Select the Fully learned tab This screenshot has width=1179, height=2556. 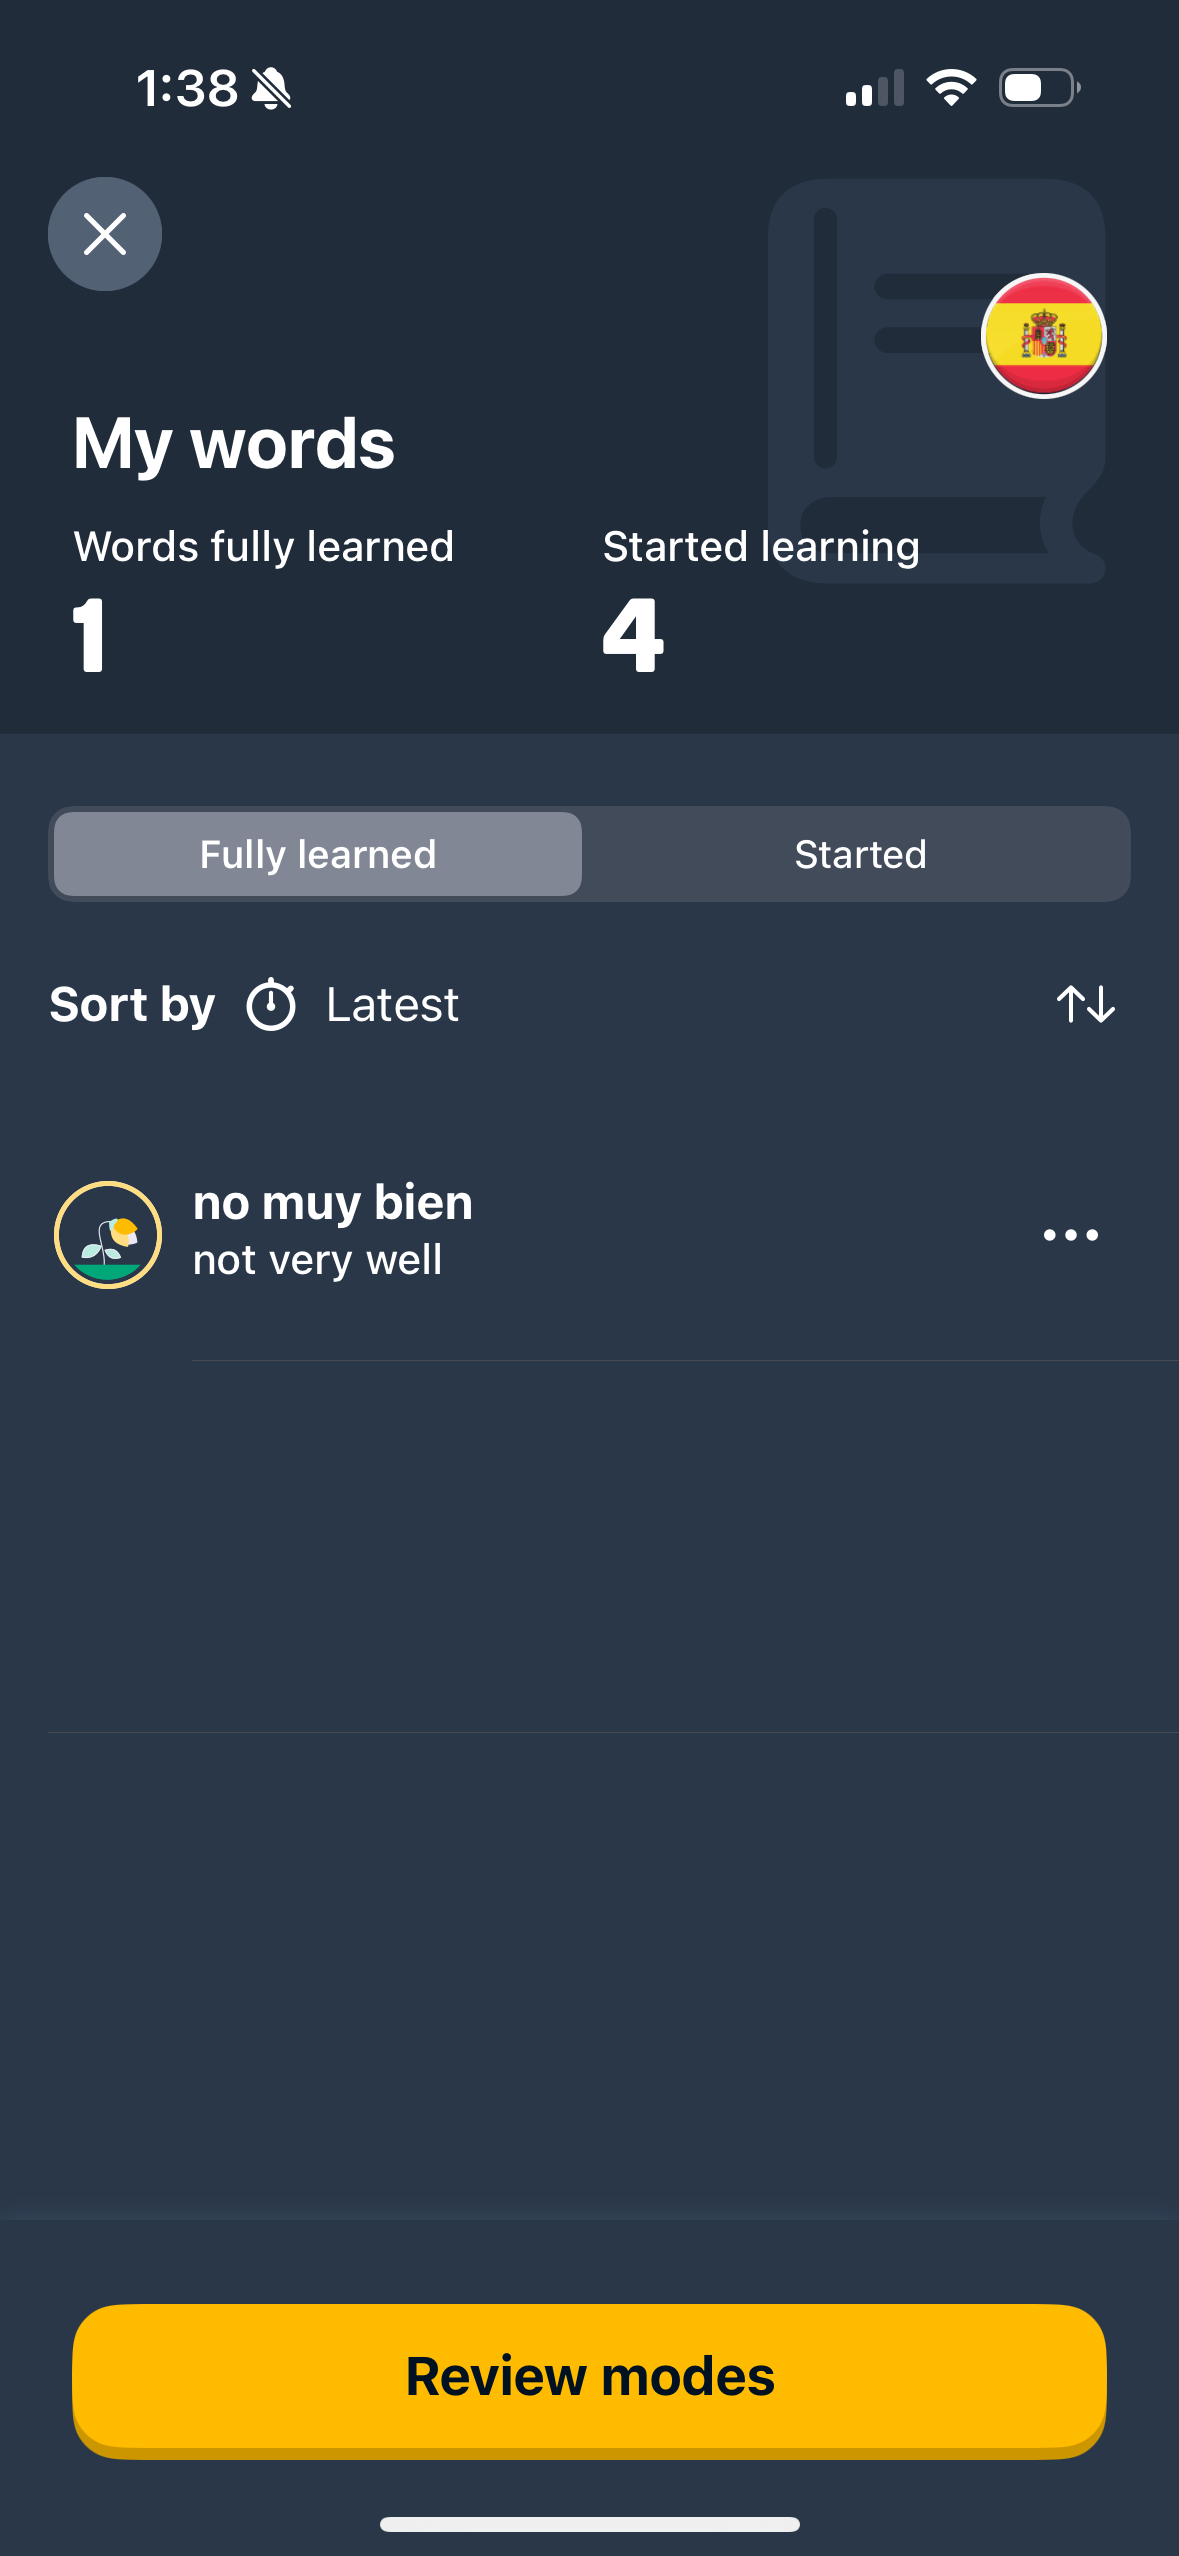[317, 853]
